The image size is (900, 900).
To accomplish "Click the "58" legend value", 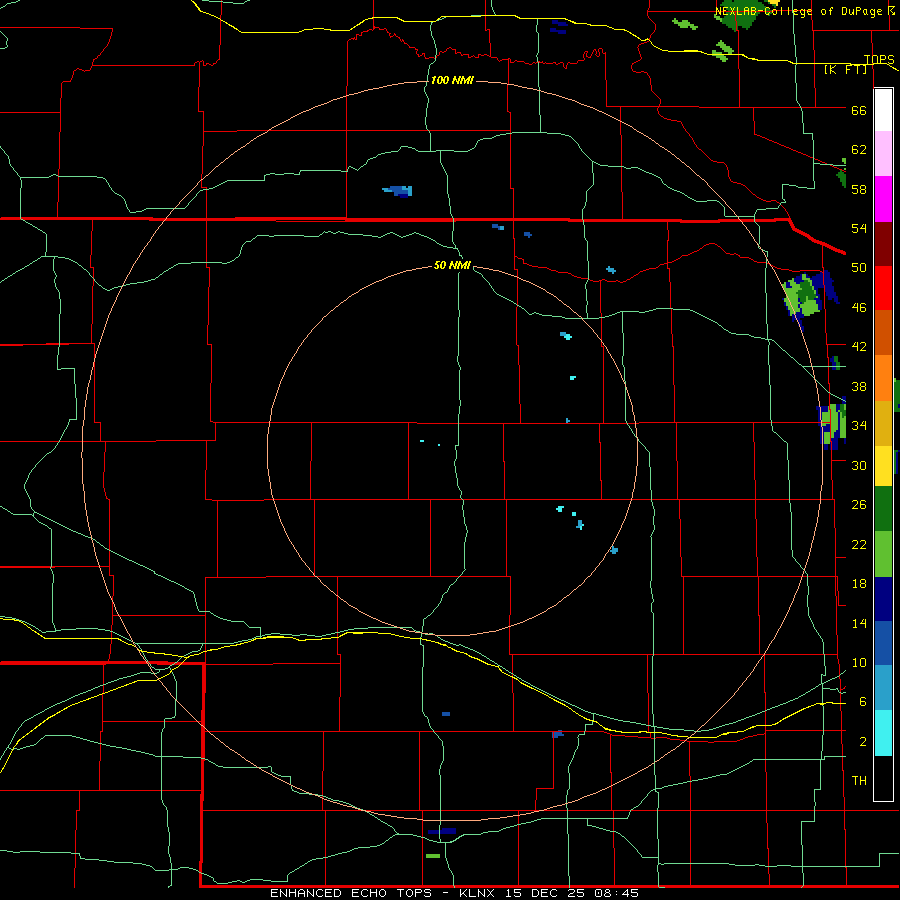I will tap(859, 189).
